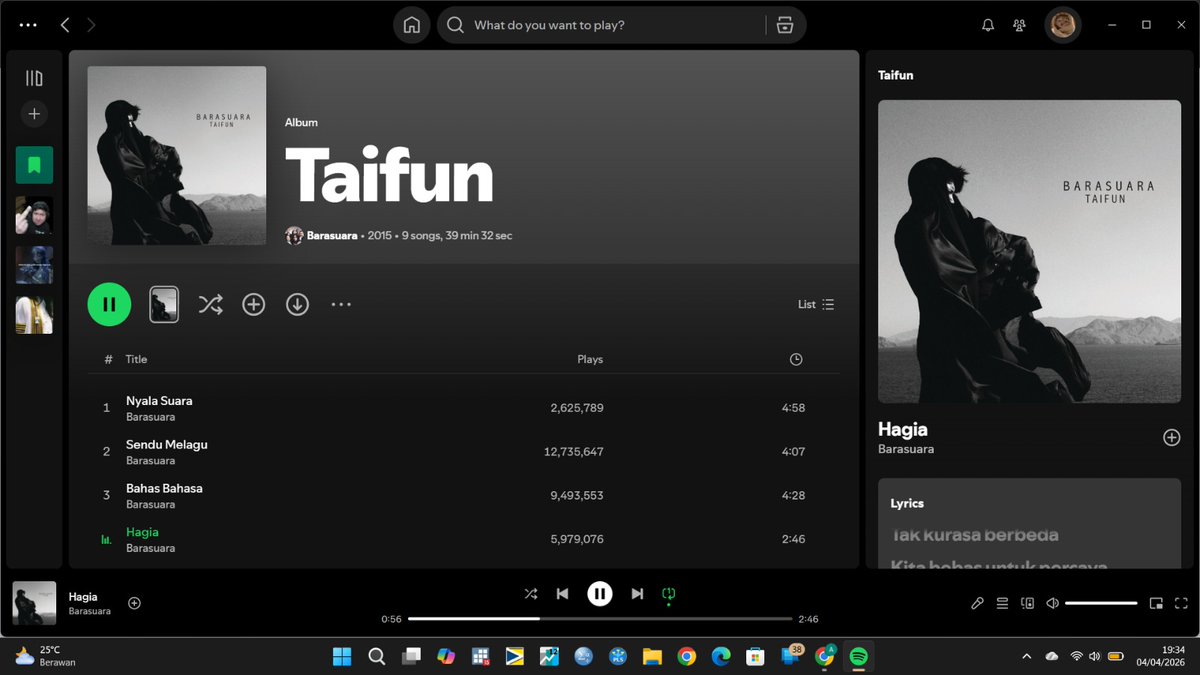This screenshot has height=675, width=1200.
Task: Skip to next track
Action: point(637,594)
